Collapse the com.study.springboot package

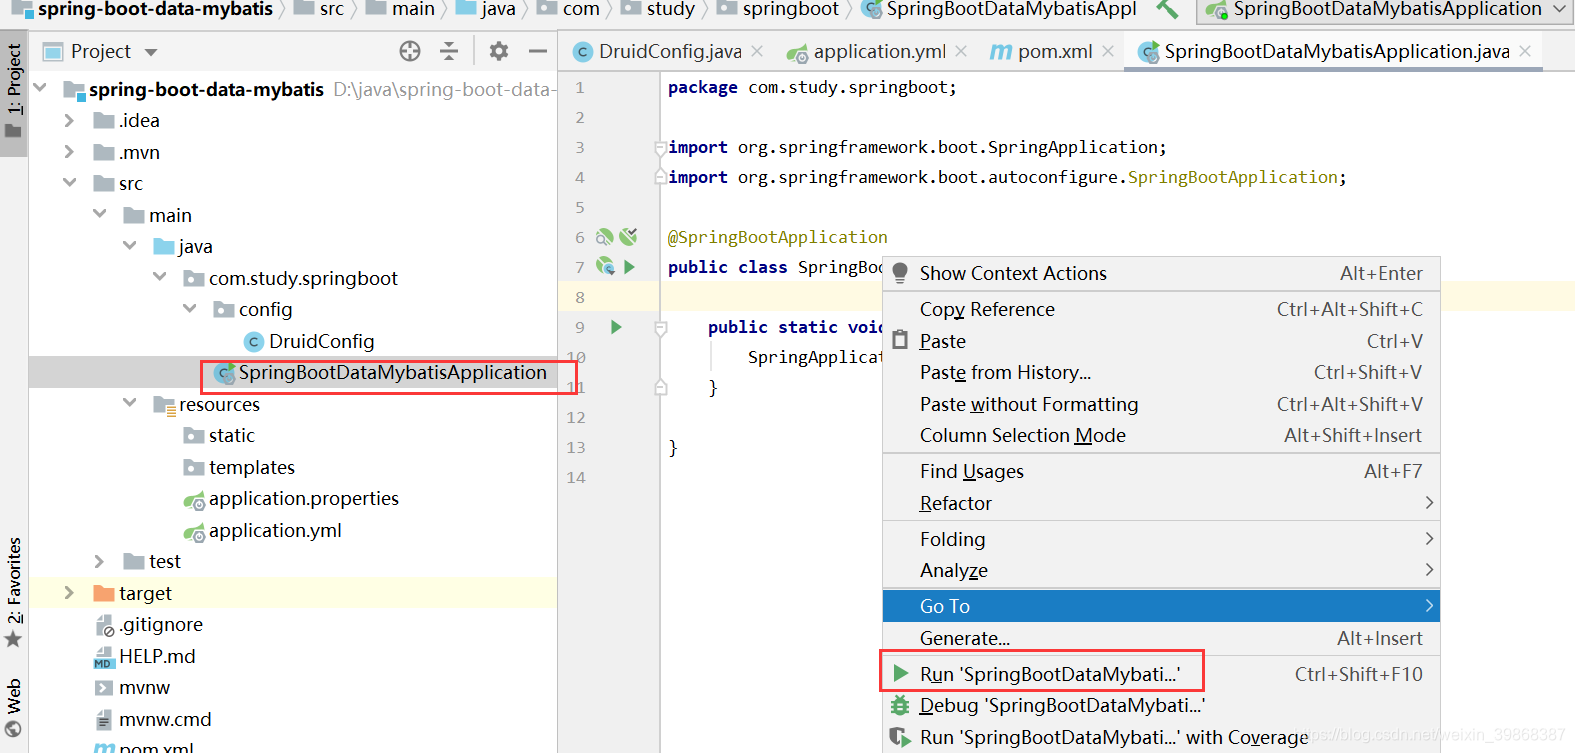159,277
